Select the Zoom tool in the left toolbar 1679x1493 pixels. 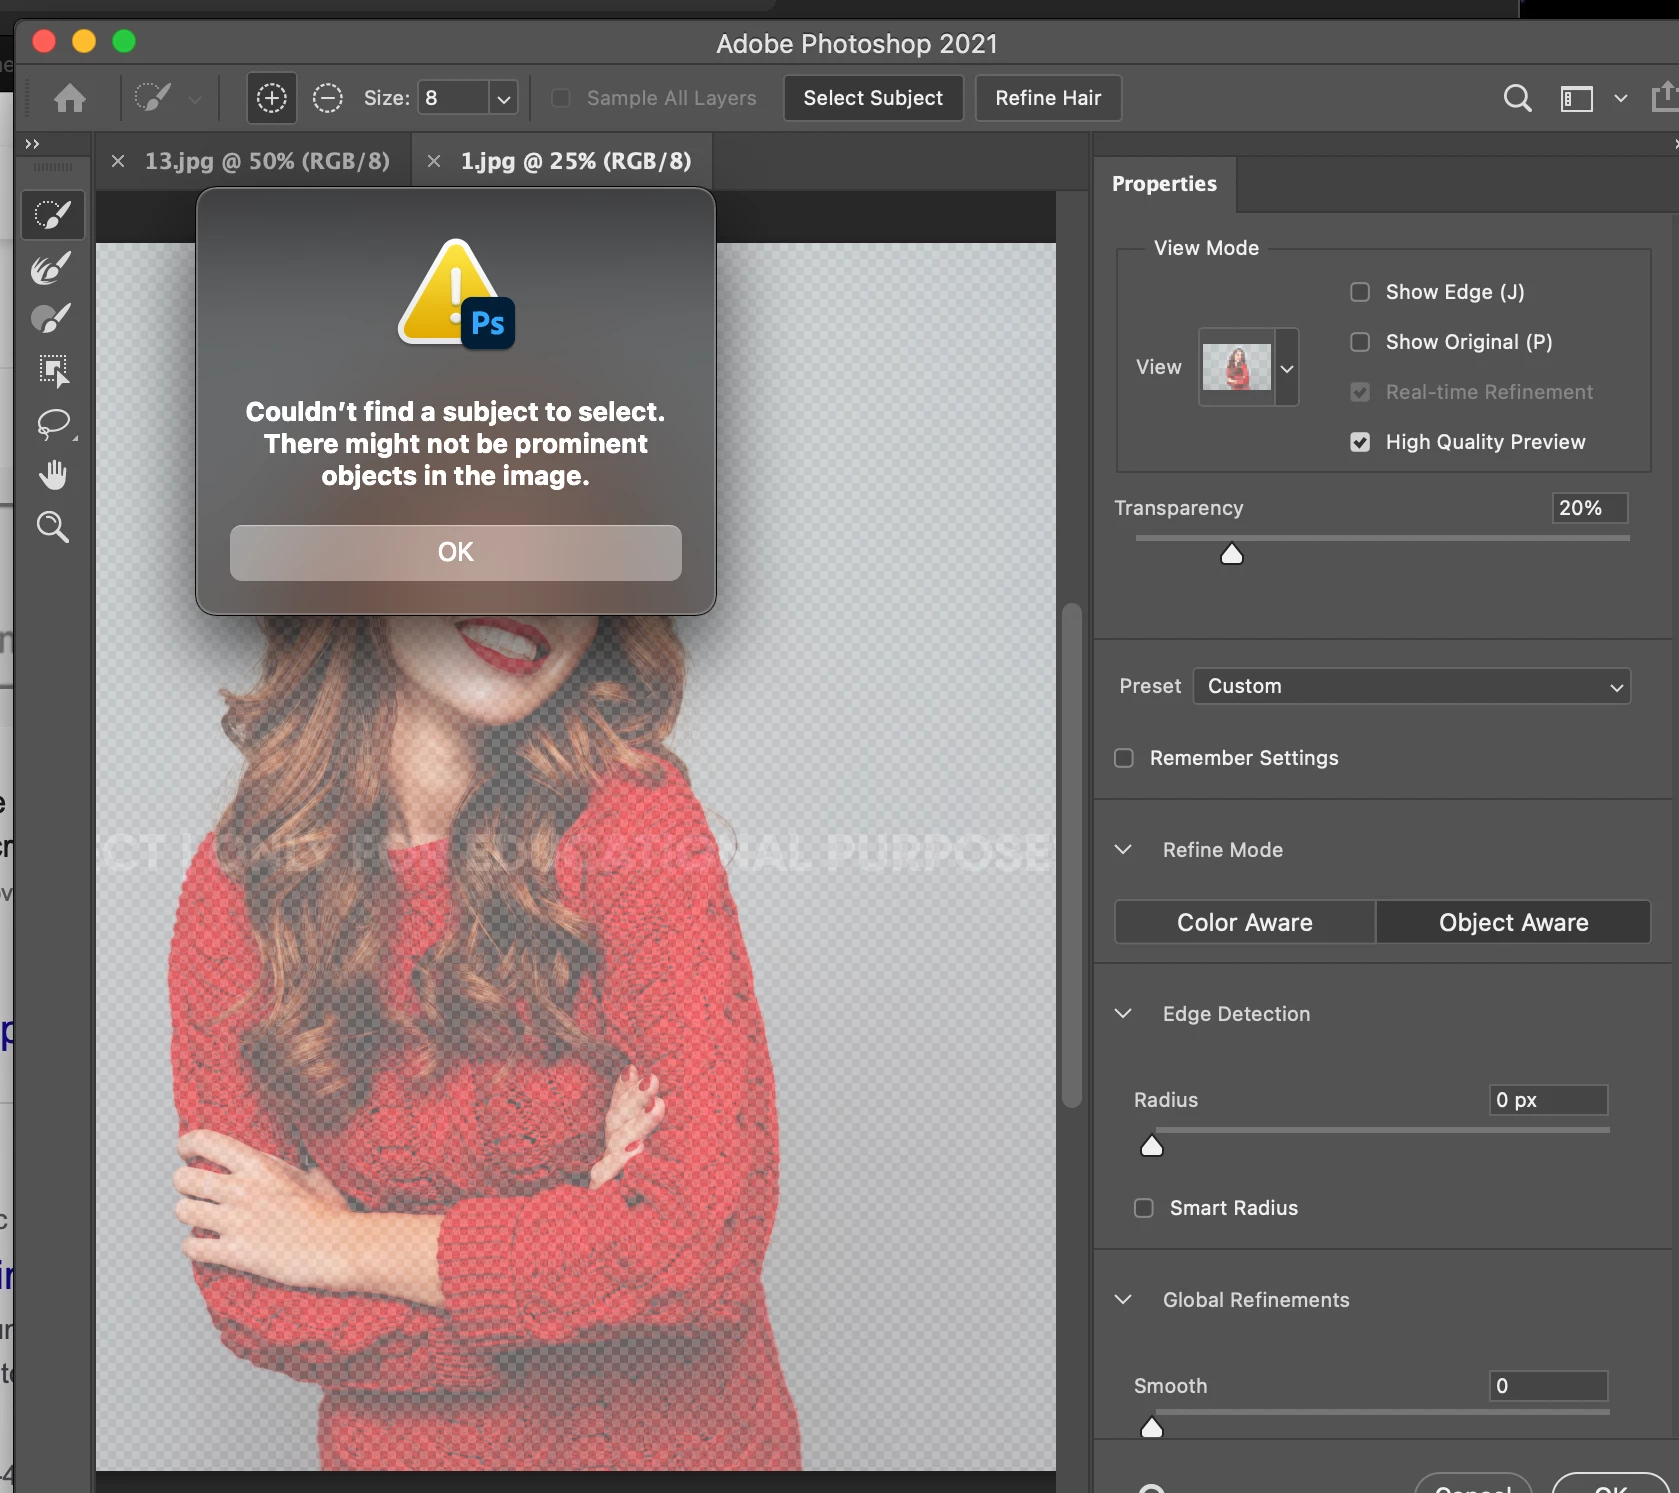click(x=53, y=527)
